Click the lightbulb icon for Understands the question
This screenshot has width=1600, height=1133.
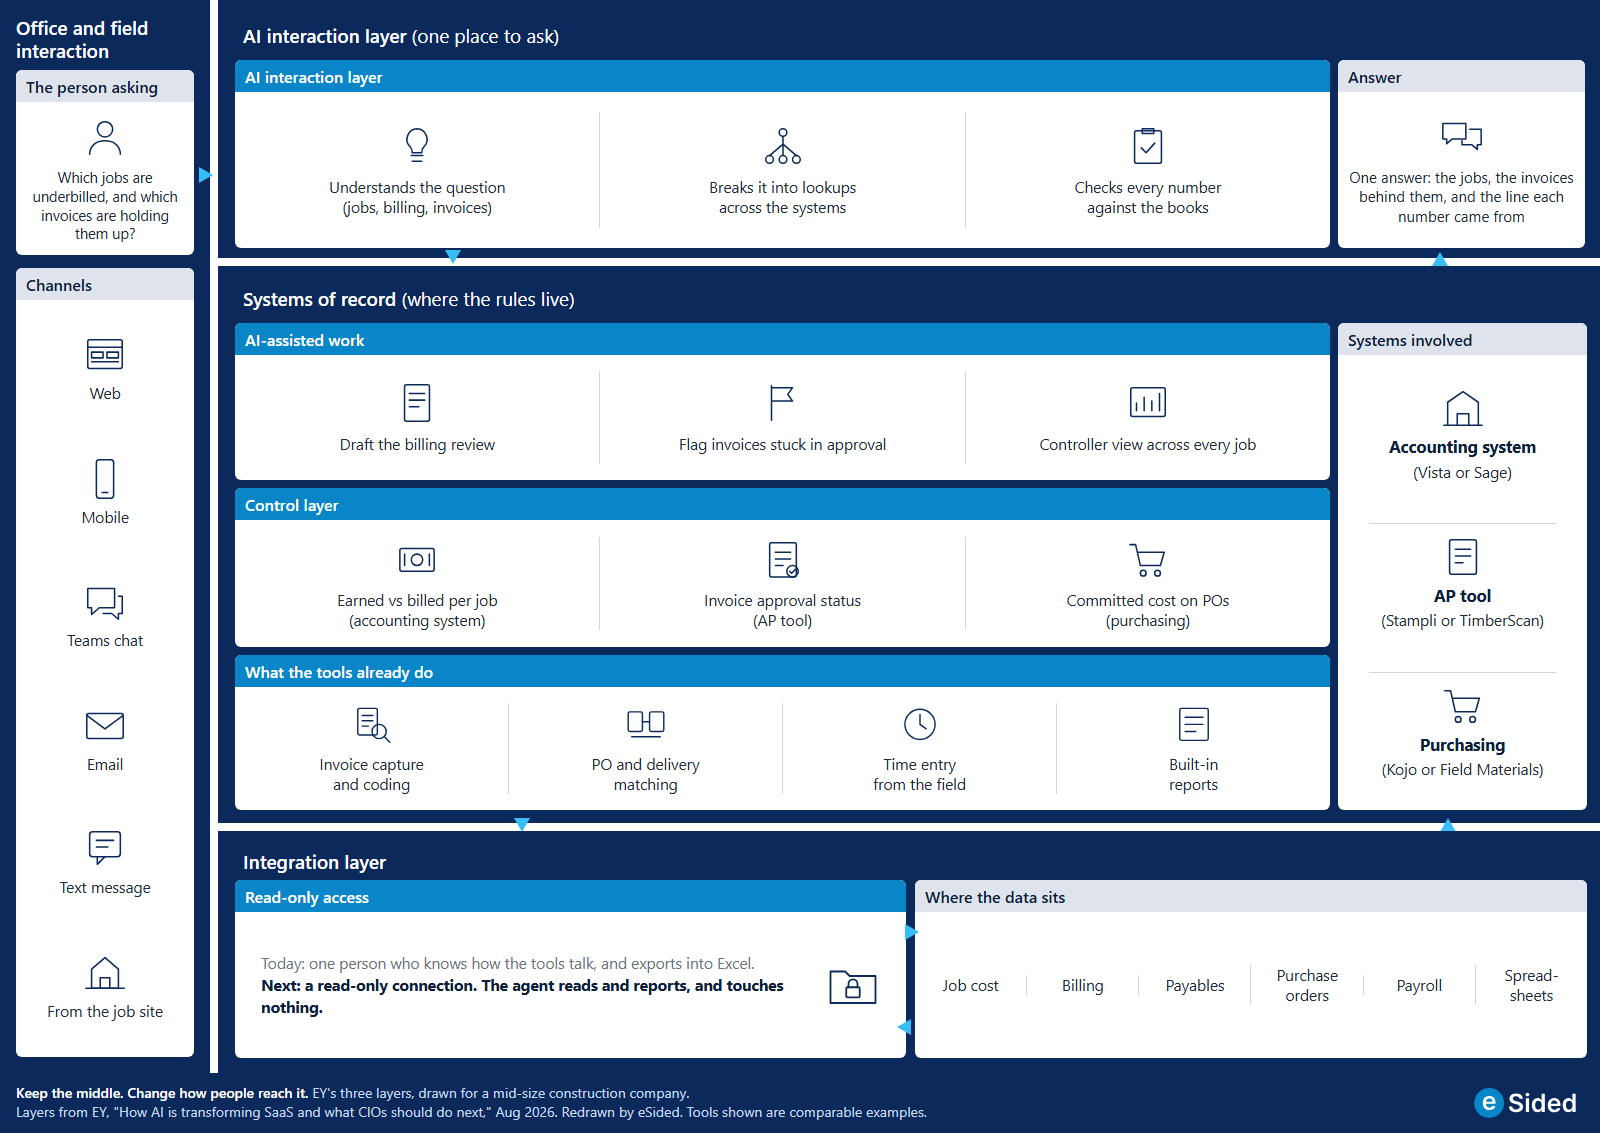[x=417, y=145]
